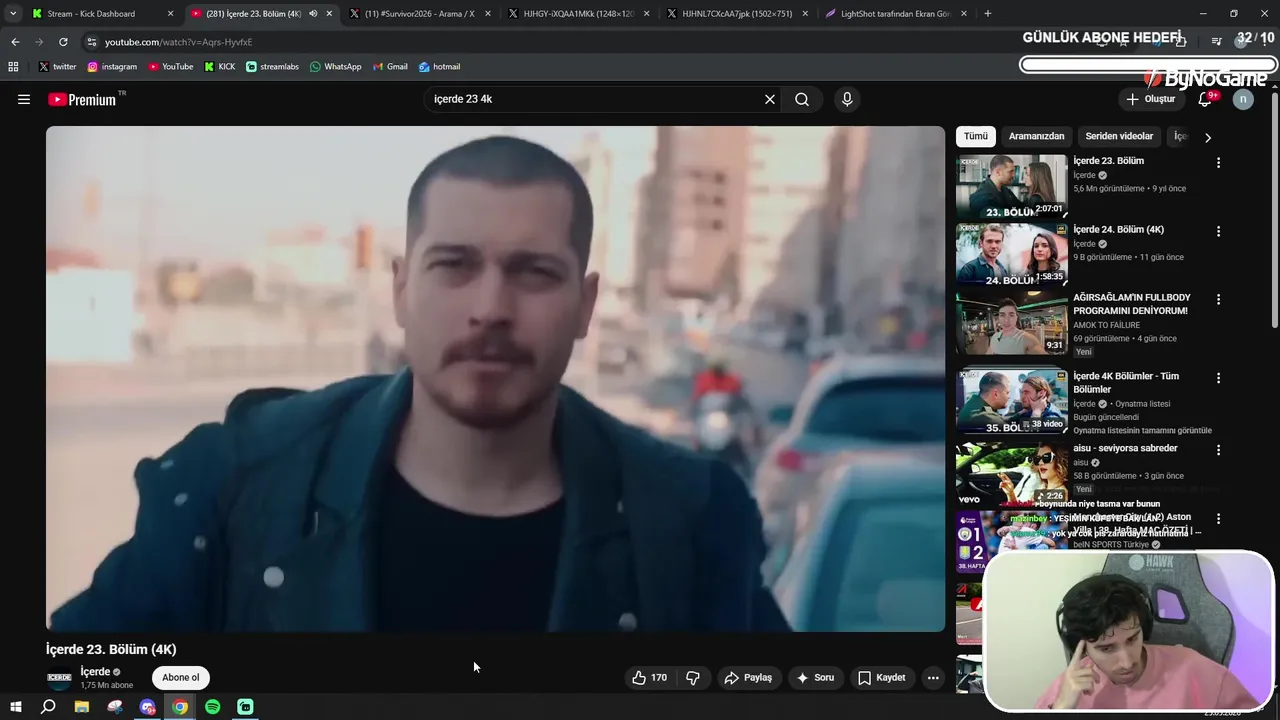Click the search magnifier button
Viewport: 1280px width, 720px height.
802,99
